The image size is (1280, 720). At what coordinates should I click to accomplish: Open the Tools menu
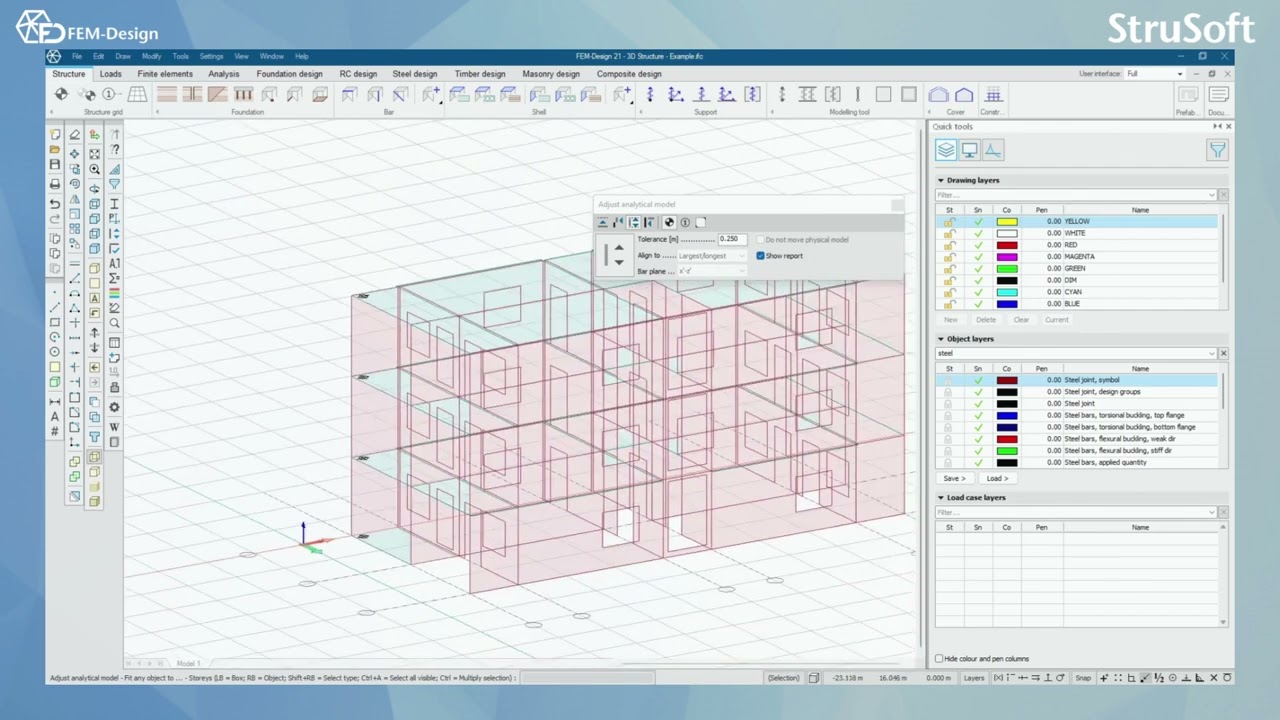[x=180, y=57]
